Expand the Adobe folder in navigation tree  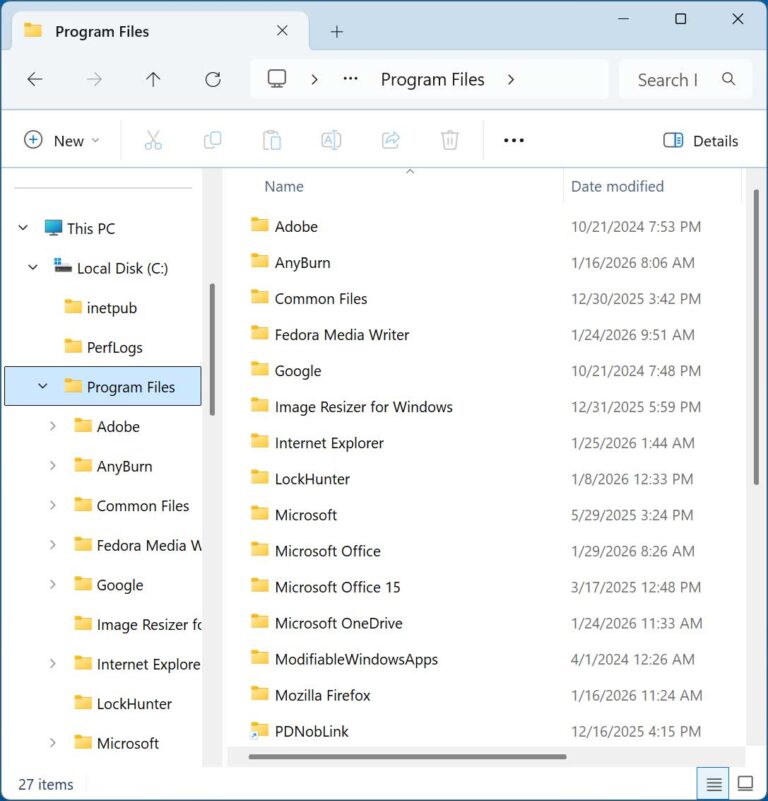[53, 426]
